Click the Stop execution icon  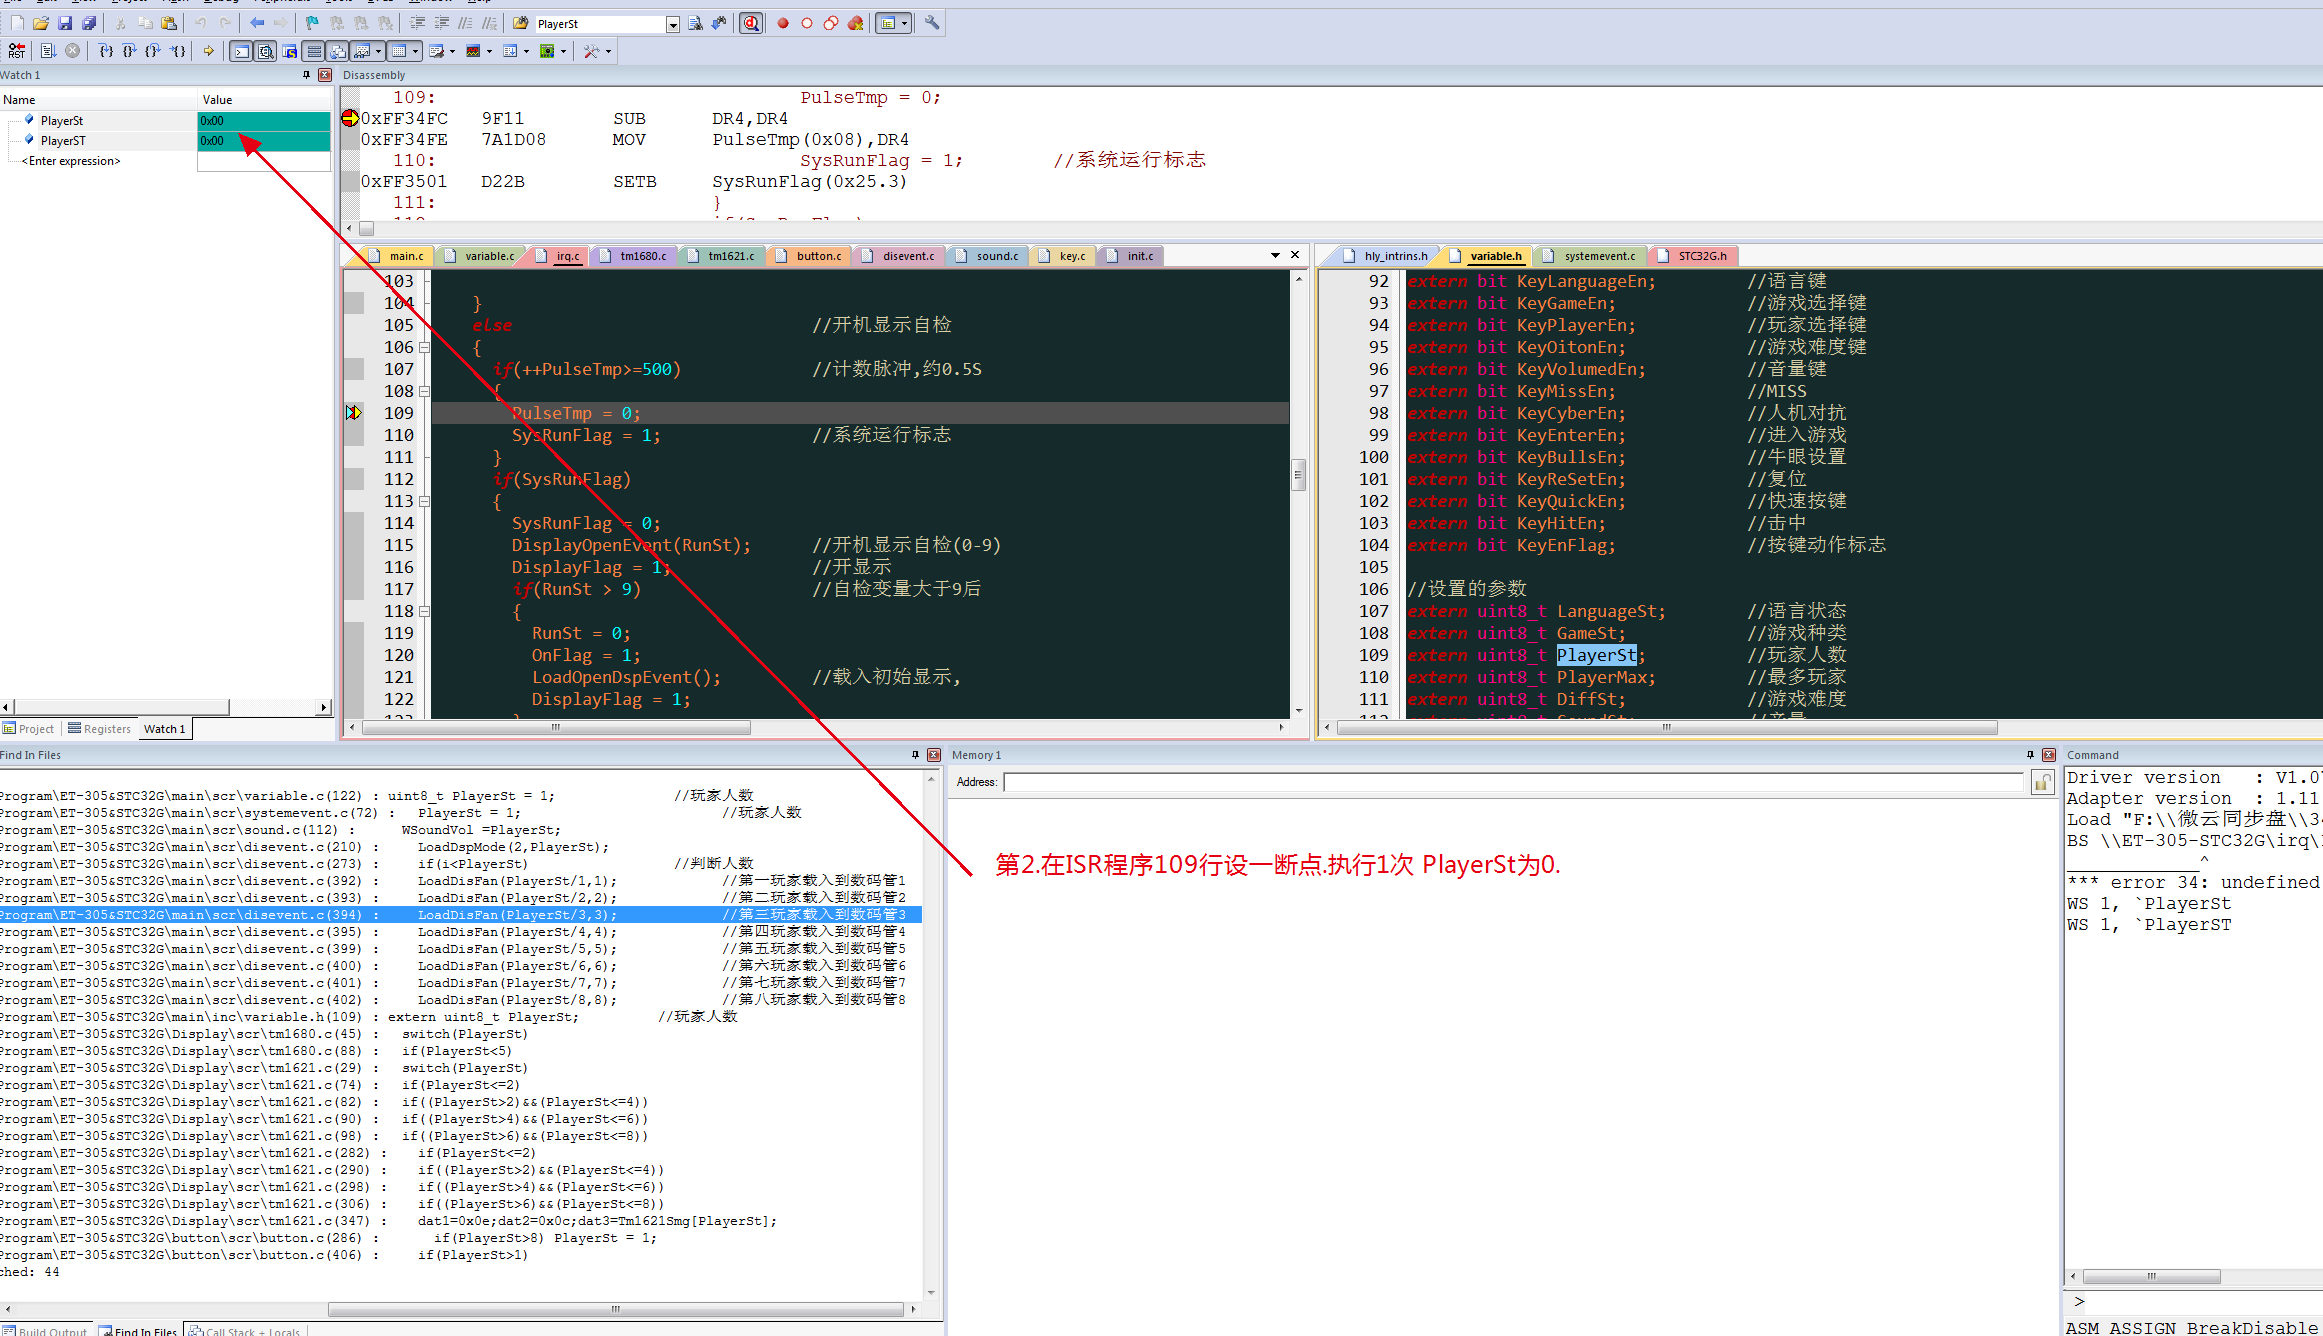[72, 51]
